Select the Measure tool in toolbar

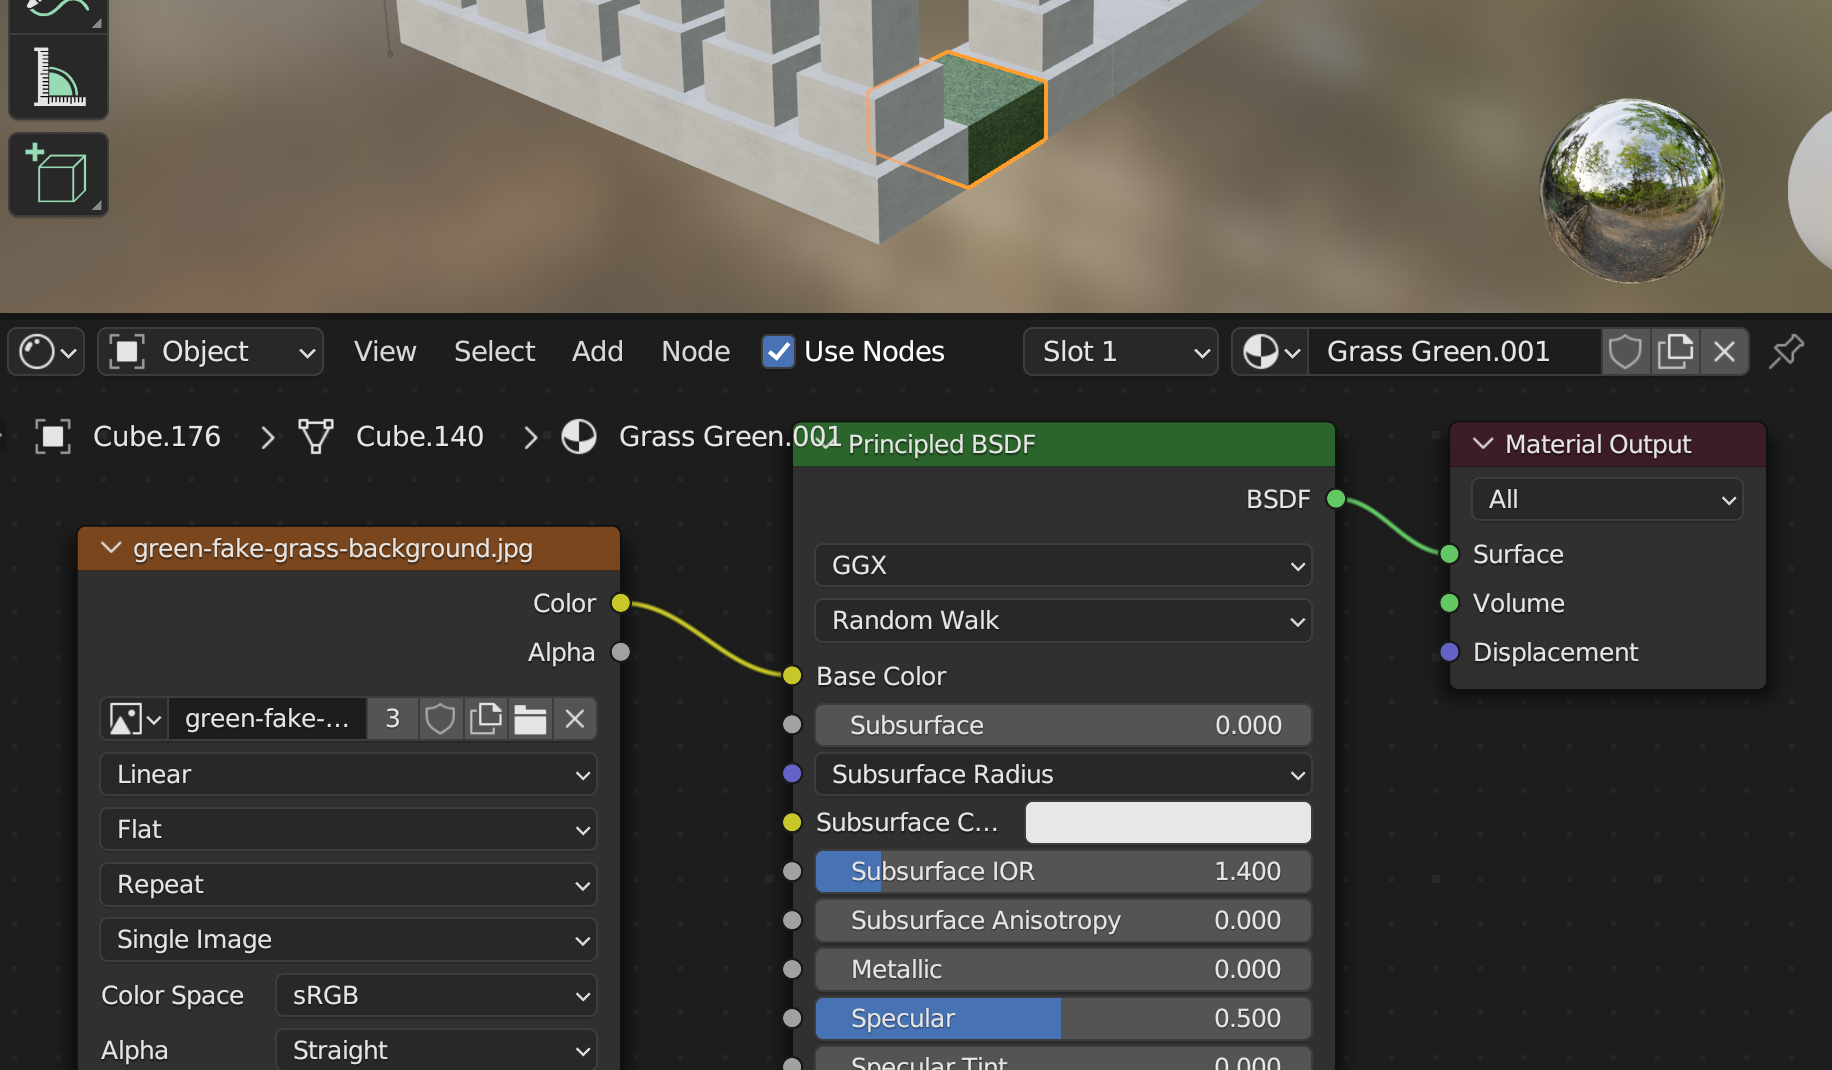tap(58, 78)
